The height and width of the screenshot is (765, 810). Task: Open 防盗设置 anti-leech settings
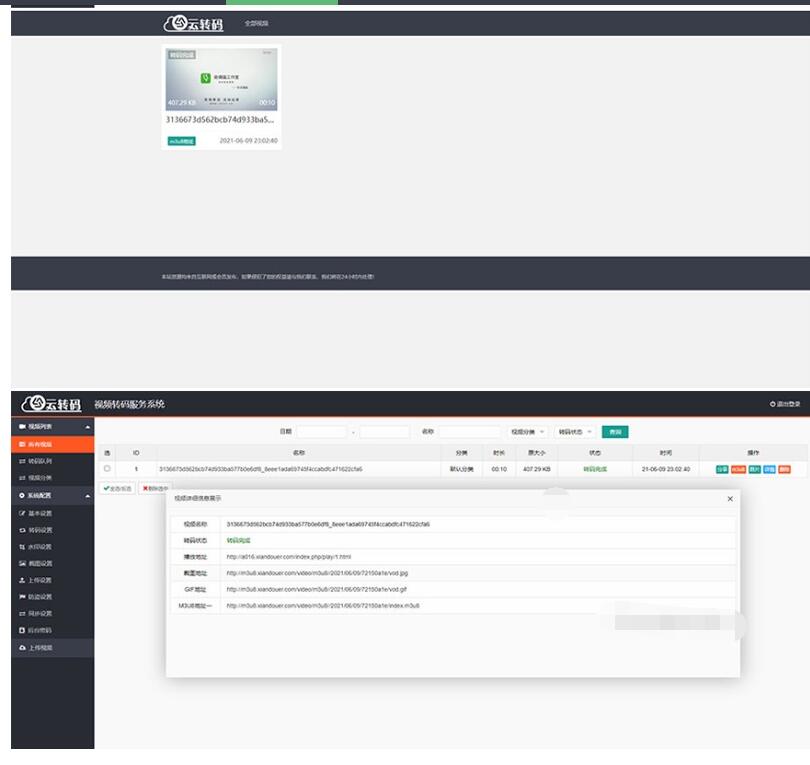point(40,597)
